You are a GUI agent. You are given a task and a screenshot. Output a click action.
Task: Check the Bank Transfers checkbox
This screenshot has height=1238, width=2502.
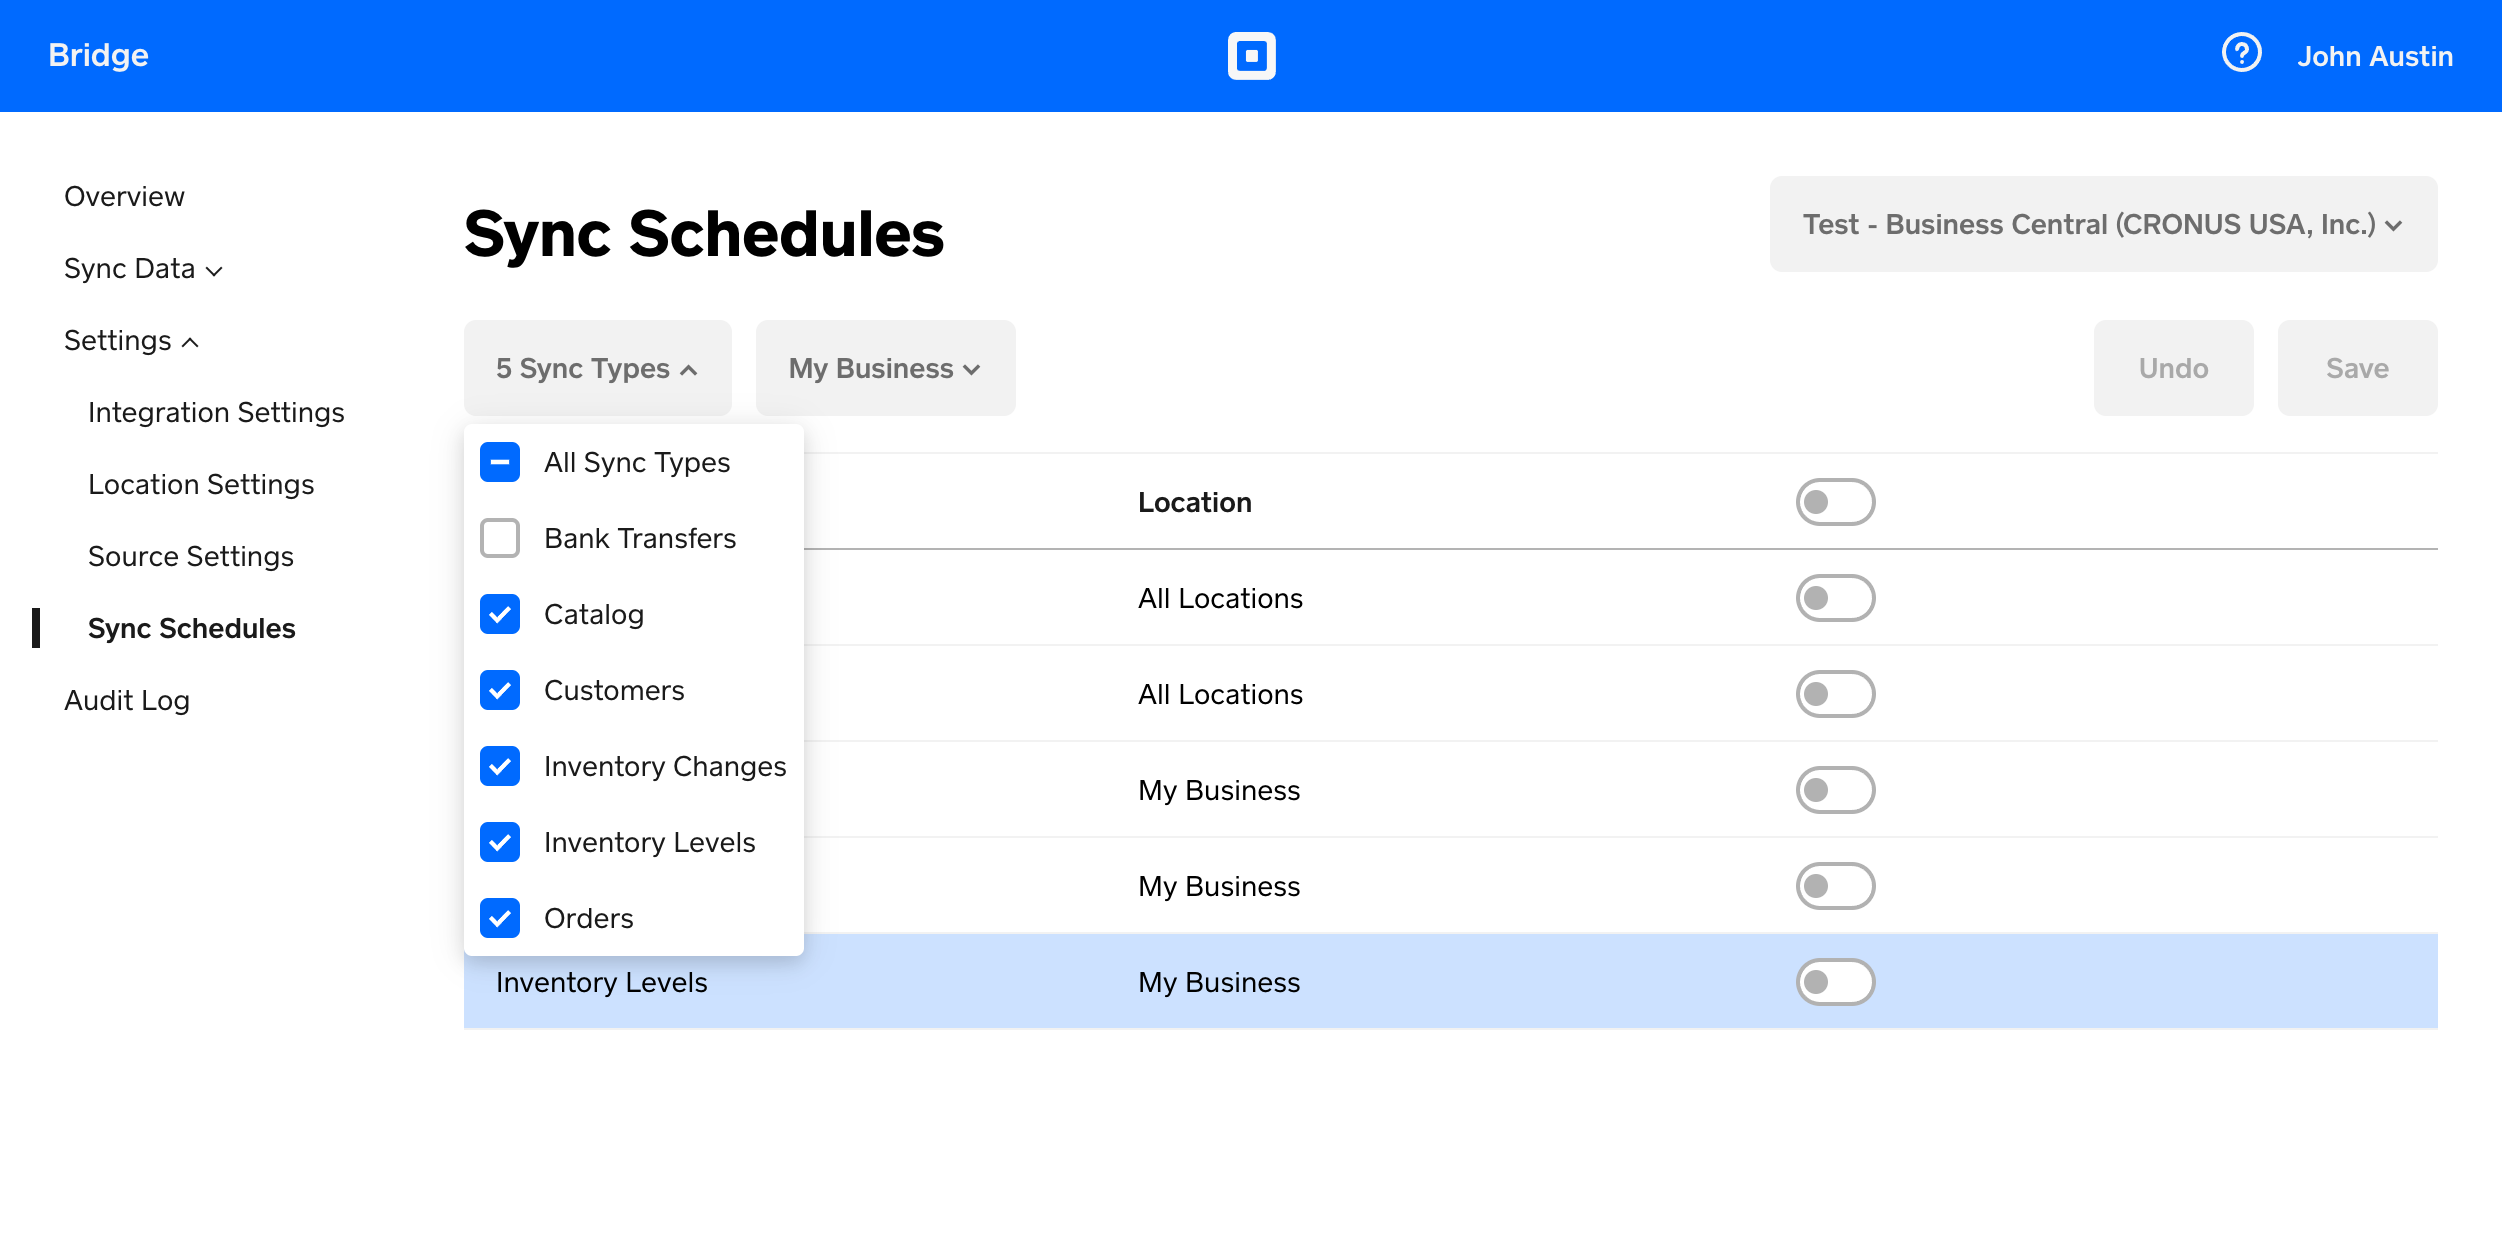point(500,538)
